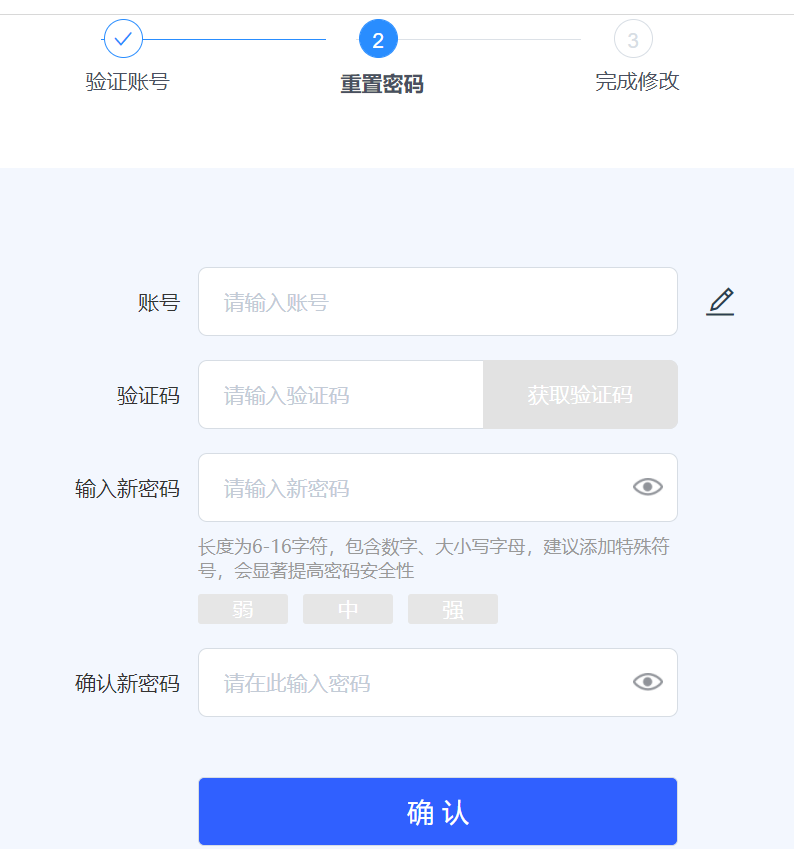Select the 验证账号 step label
This screenshot has width=794, height=849.
(128, 82)
